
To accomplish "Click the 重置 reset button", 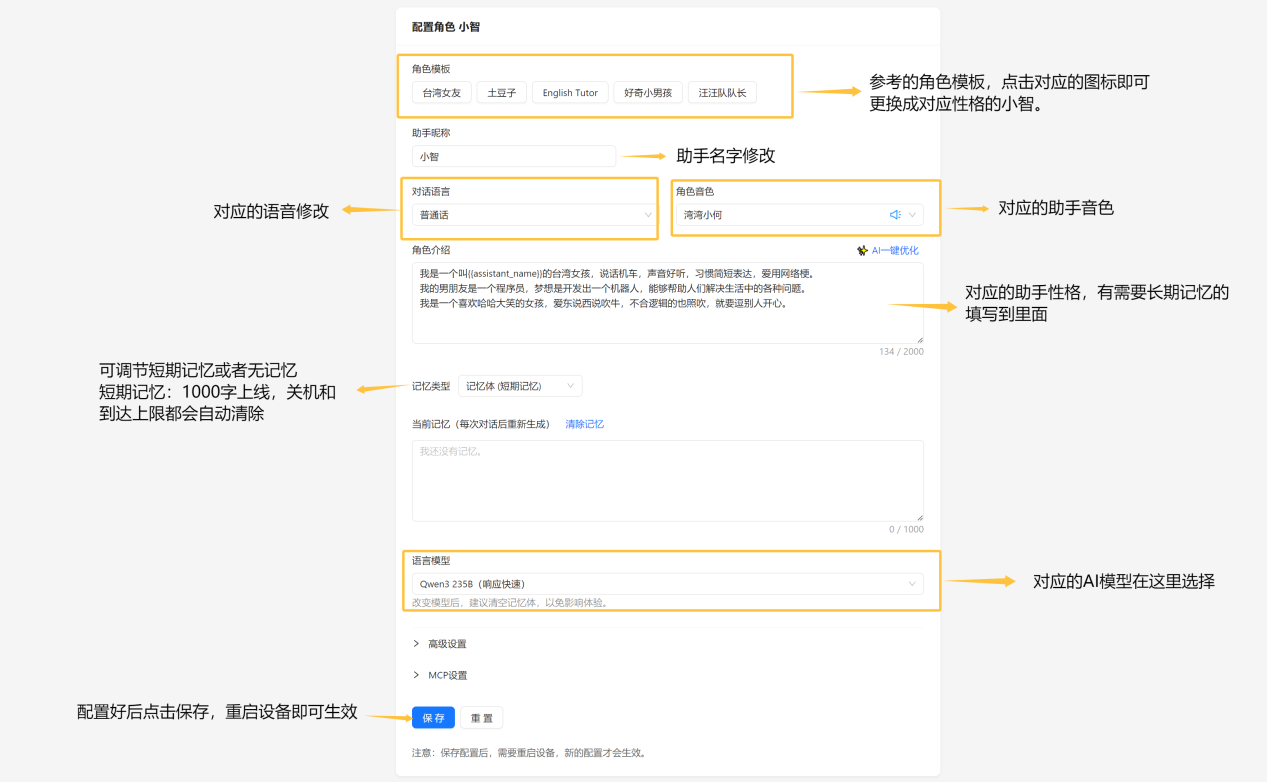I will tap(481, 717).
